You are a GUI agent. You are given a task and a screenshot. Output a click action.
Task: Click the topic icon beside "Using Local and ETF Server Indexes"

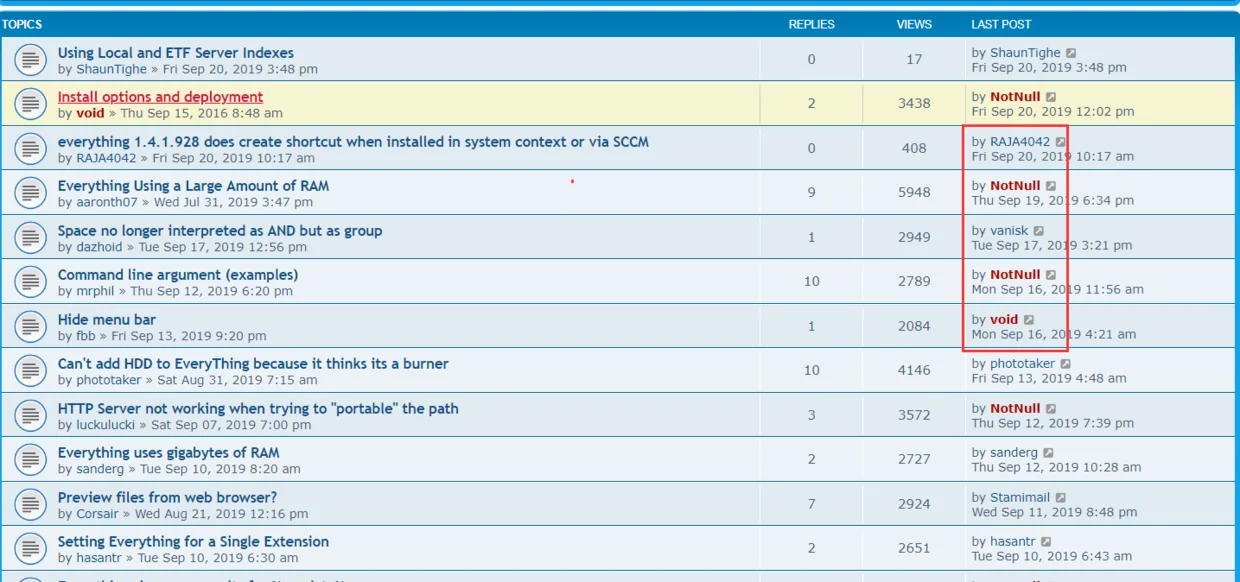(31, 60)
